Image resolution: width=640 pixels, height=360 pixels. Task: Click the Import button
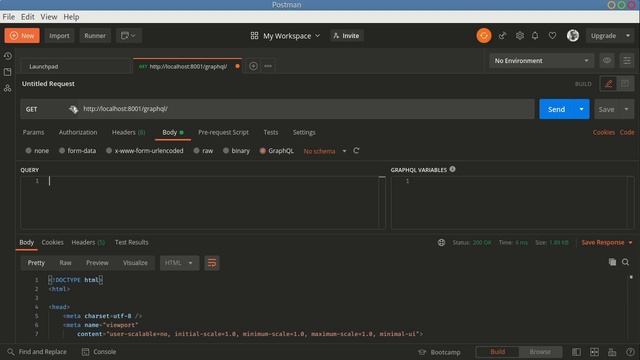[59, 36]
